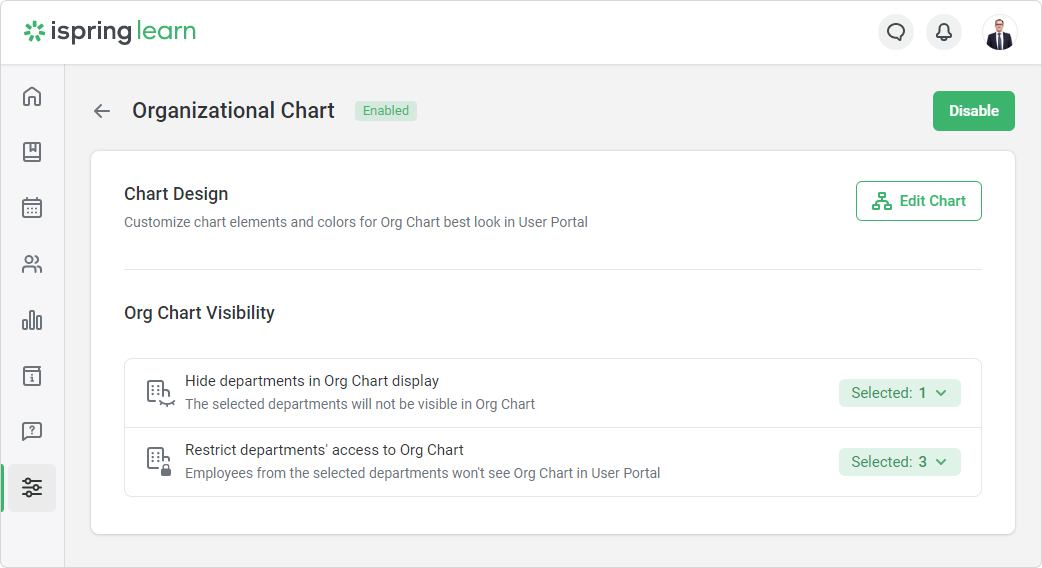Viewport: 1042px width, 568px height.
Task: Open the Courses book icon in sidebar
Action: pos(32,152)
